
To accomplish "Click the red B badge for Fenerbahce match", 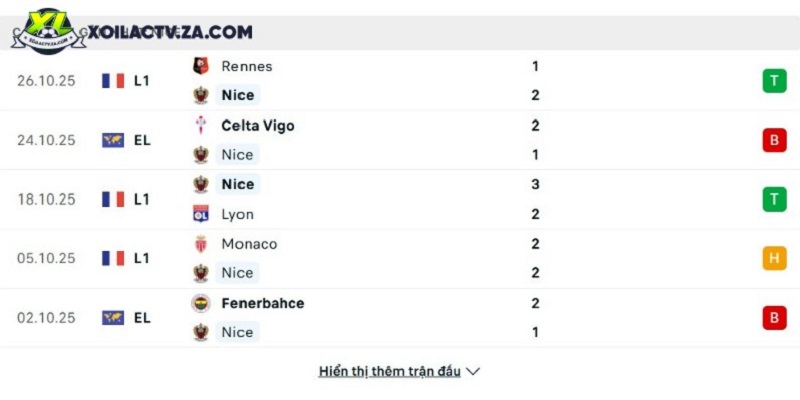I will (x=774, y=318).
